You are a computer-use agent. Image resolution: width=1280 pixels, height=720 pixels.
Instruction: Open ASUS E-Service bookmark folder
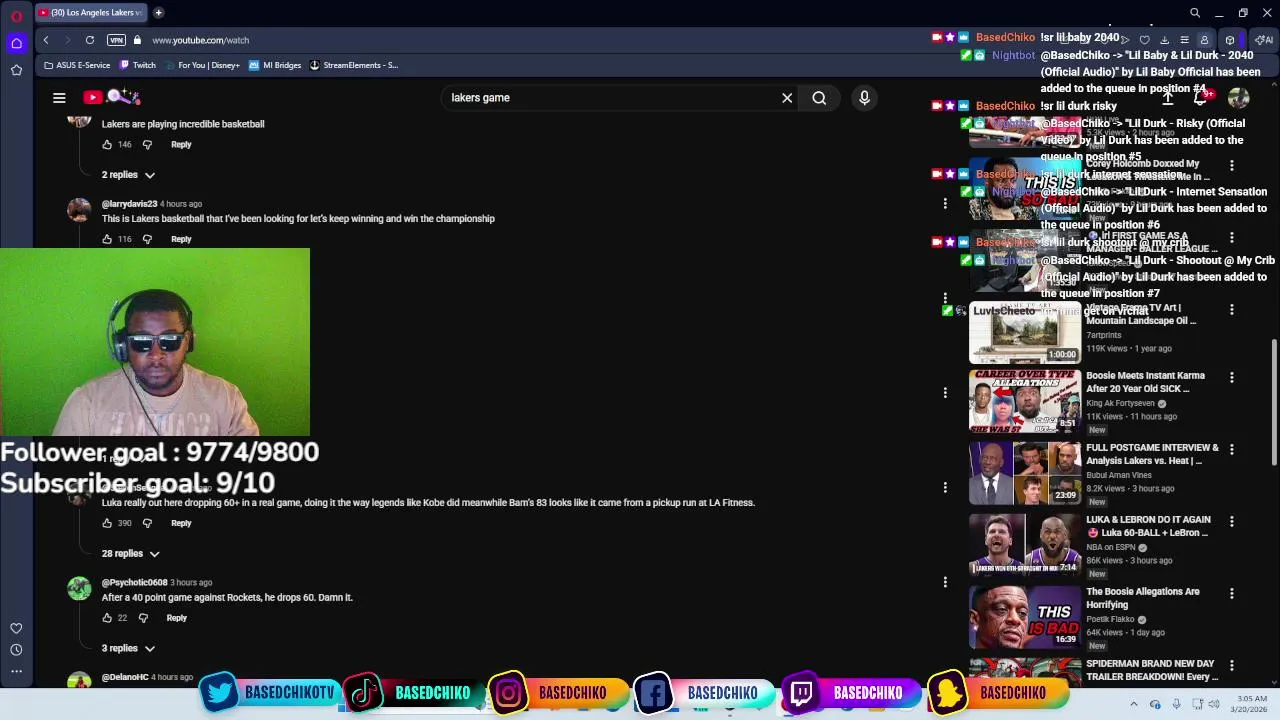click(77, 65)
